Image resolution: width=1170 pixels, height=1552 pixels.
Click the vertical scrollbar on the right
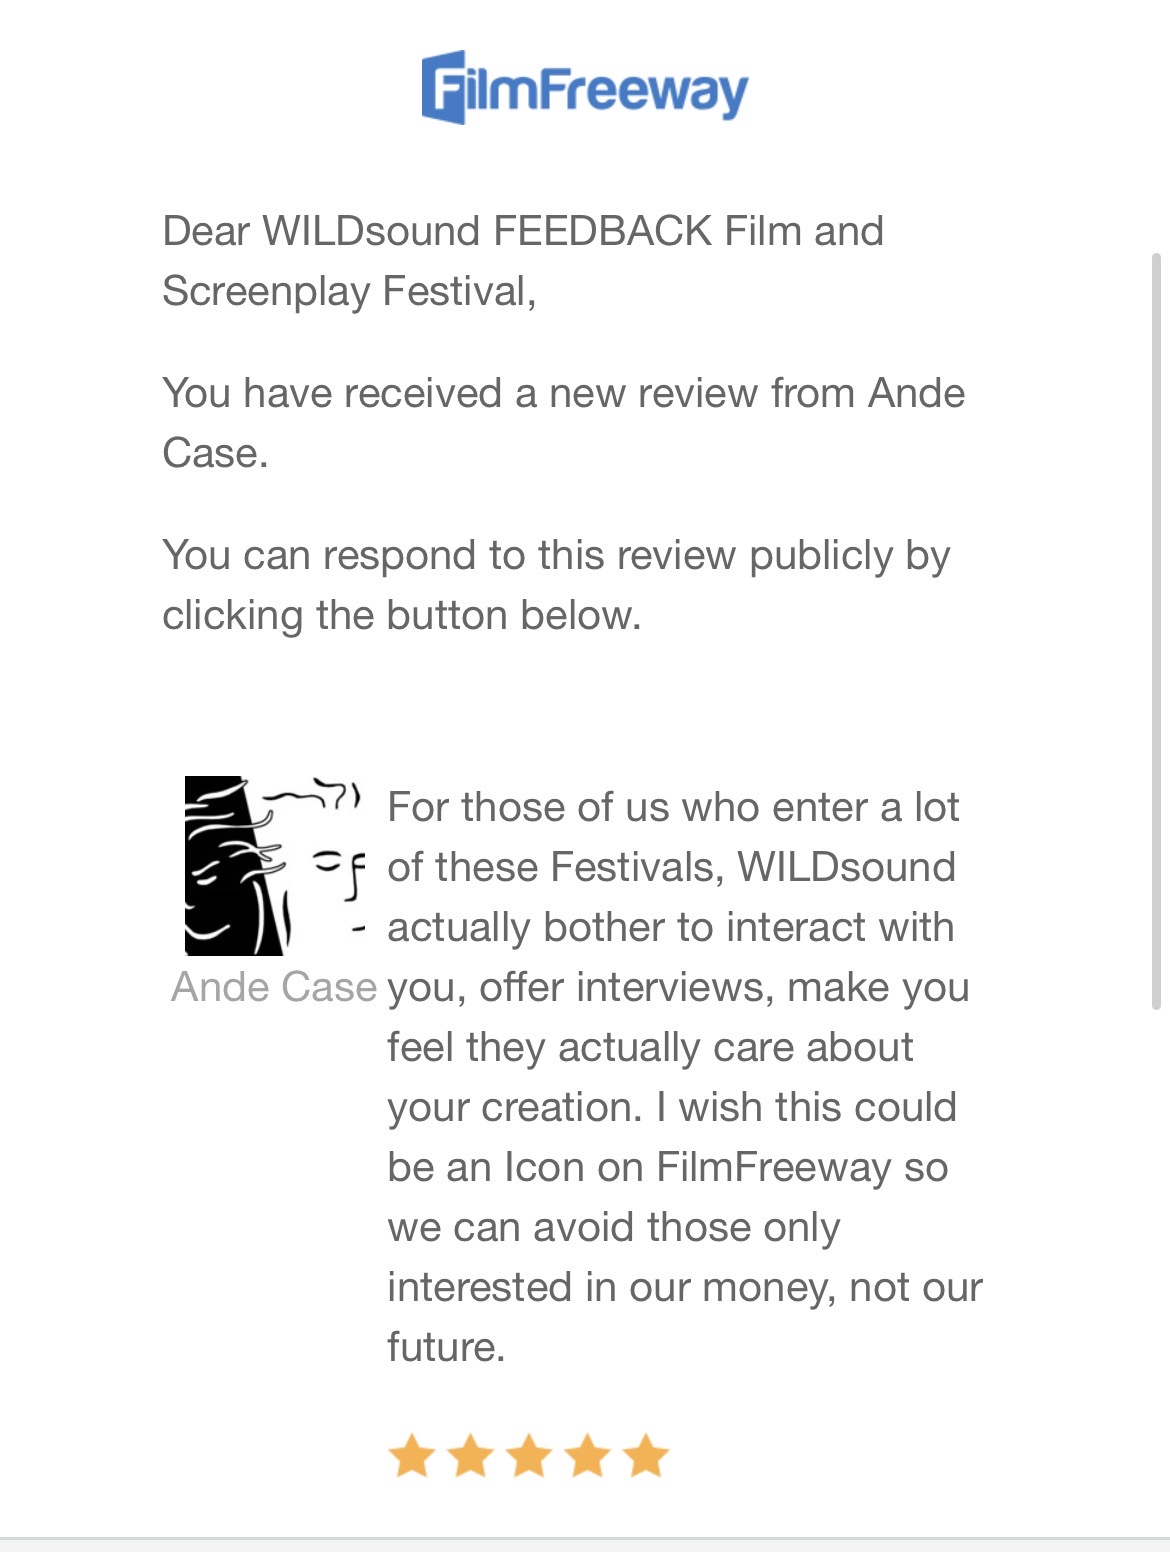[x=1157, y=630]
